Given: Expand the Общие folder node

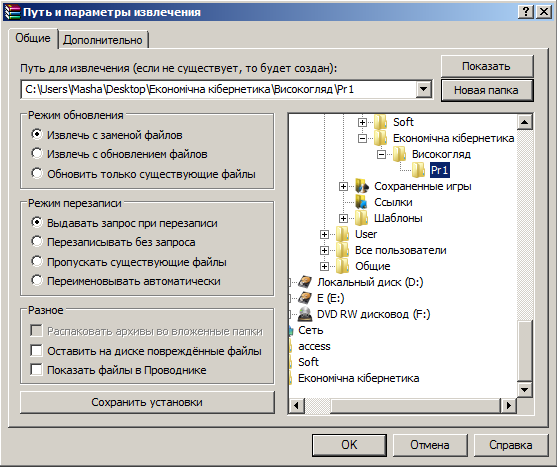Looking at the screenshot, I should (x=324, y=266).
